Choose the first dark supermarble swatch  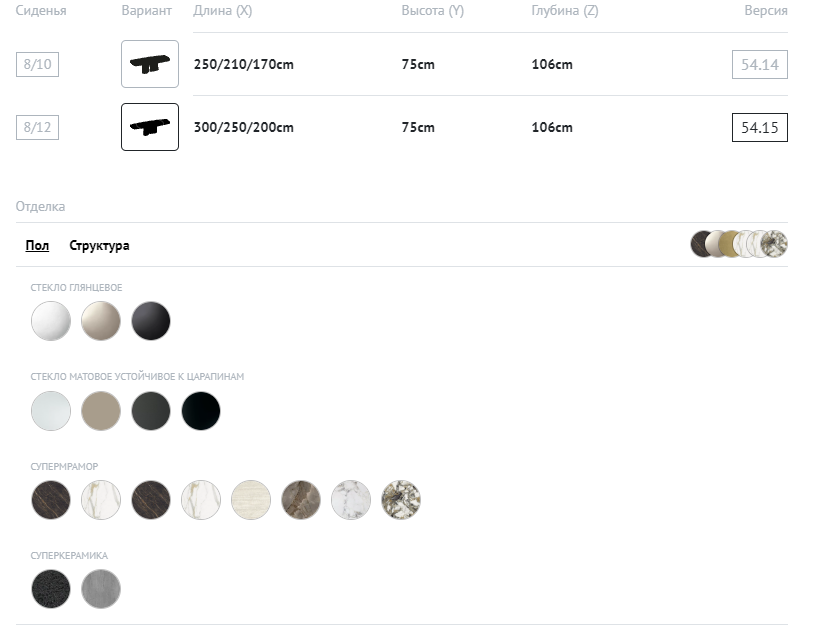point(51,500)
